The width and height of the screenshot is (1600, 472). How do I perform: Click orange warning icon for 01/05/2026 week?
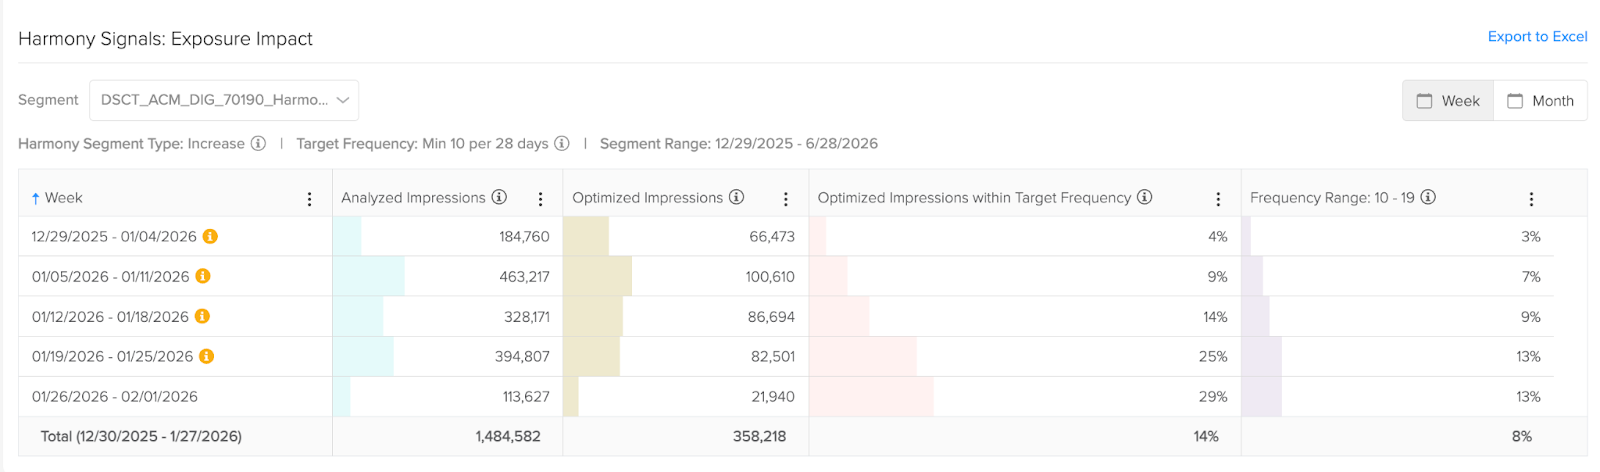coord(202,276)
